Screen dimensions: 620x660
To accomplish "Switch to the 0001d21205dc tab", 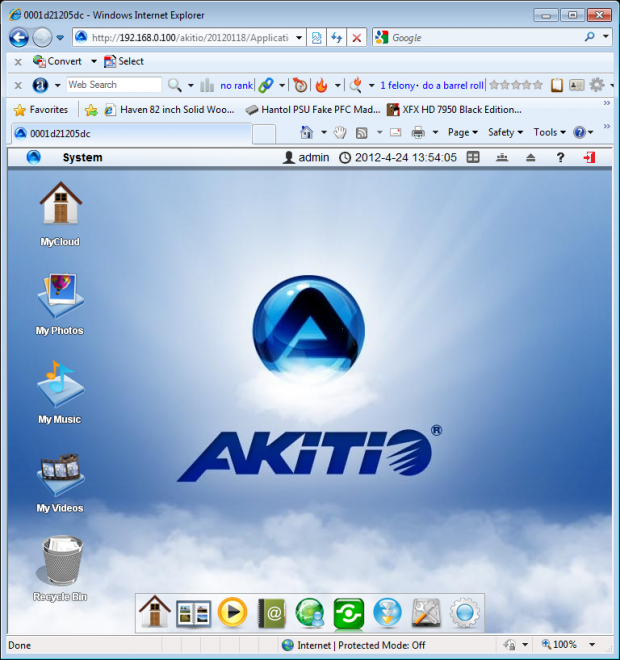I will (x=132, y=134).
